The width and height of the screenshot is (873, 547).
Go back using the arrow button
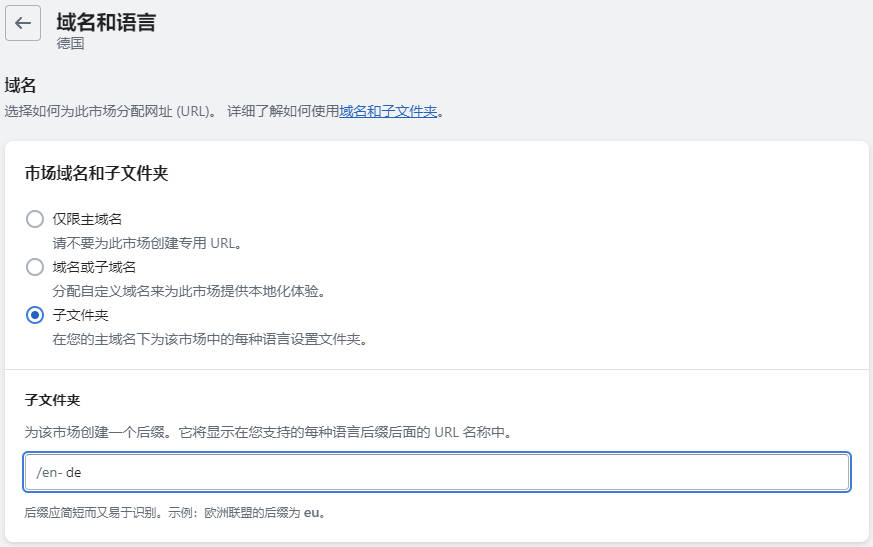[23, 23]
